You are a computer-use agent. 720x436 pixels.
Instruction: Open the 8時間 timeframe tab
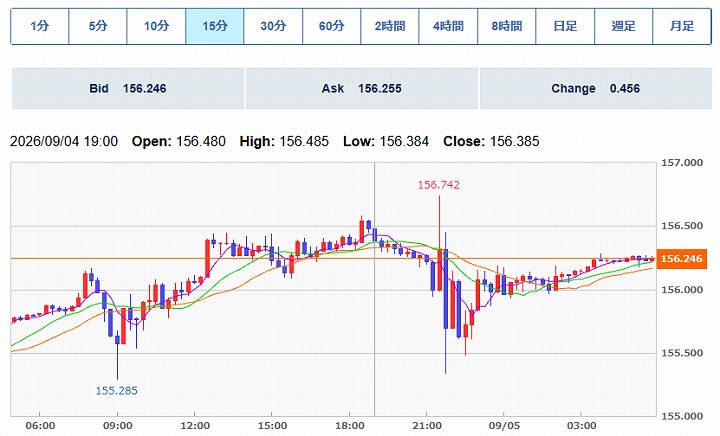pyautogui.click(x=506, y=26)
